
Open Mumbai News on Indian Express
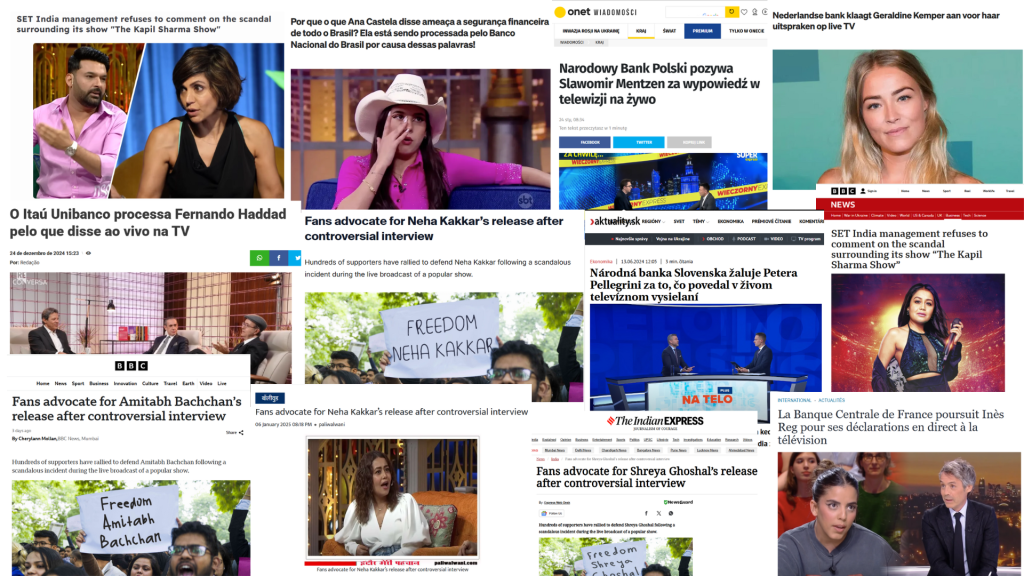click(x=554, y=450)
